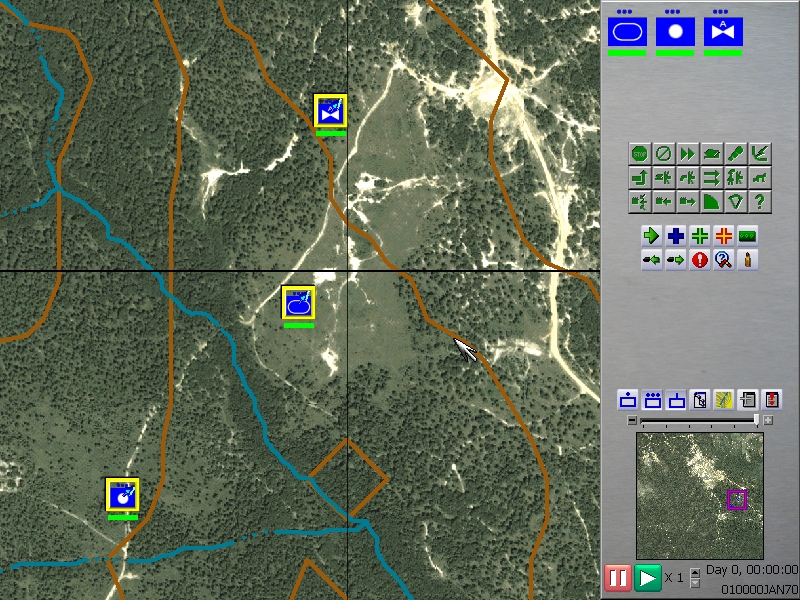Click the plus end of the zoom slider
The image size is (800, 600).
768,422
